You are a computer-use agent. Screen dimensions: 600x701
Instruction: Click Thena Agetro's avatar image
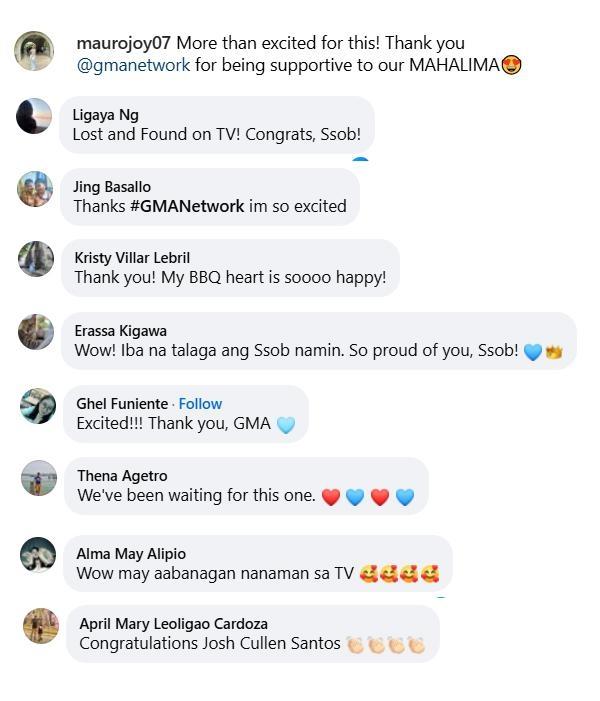[x=38, y=478]
